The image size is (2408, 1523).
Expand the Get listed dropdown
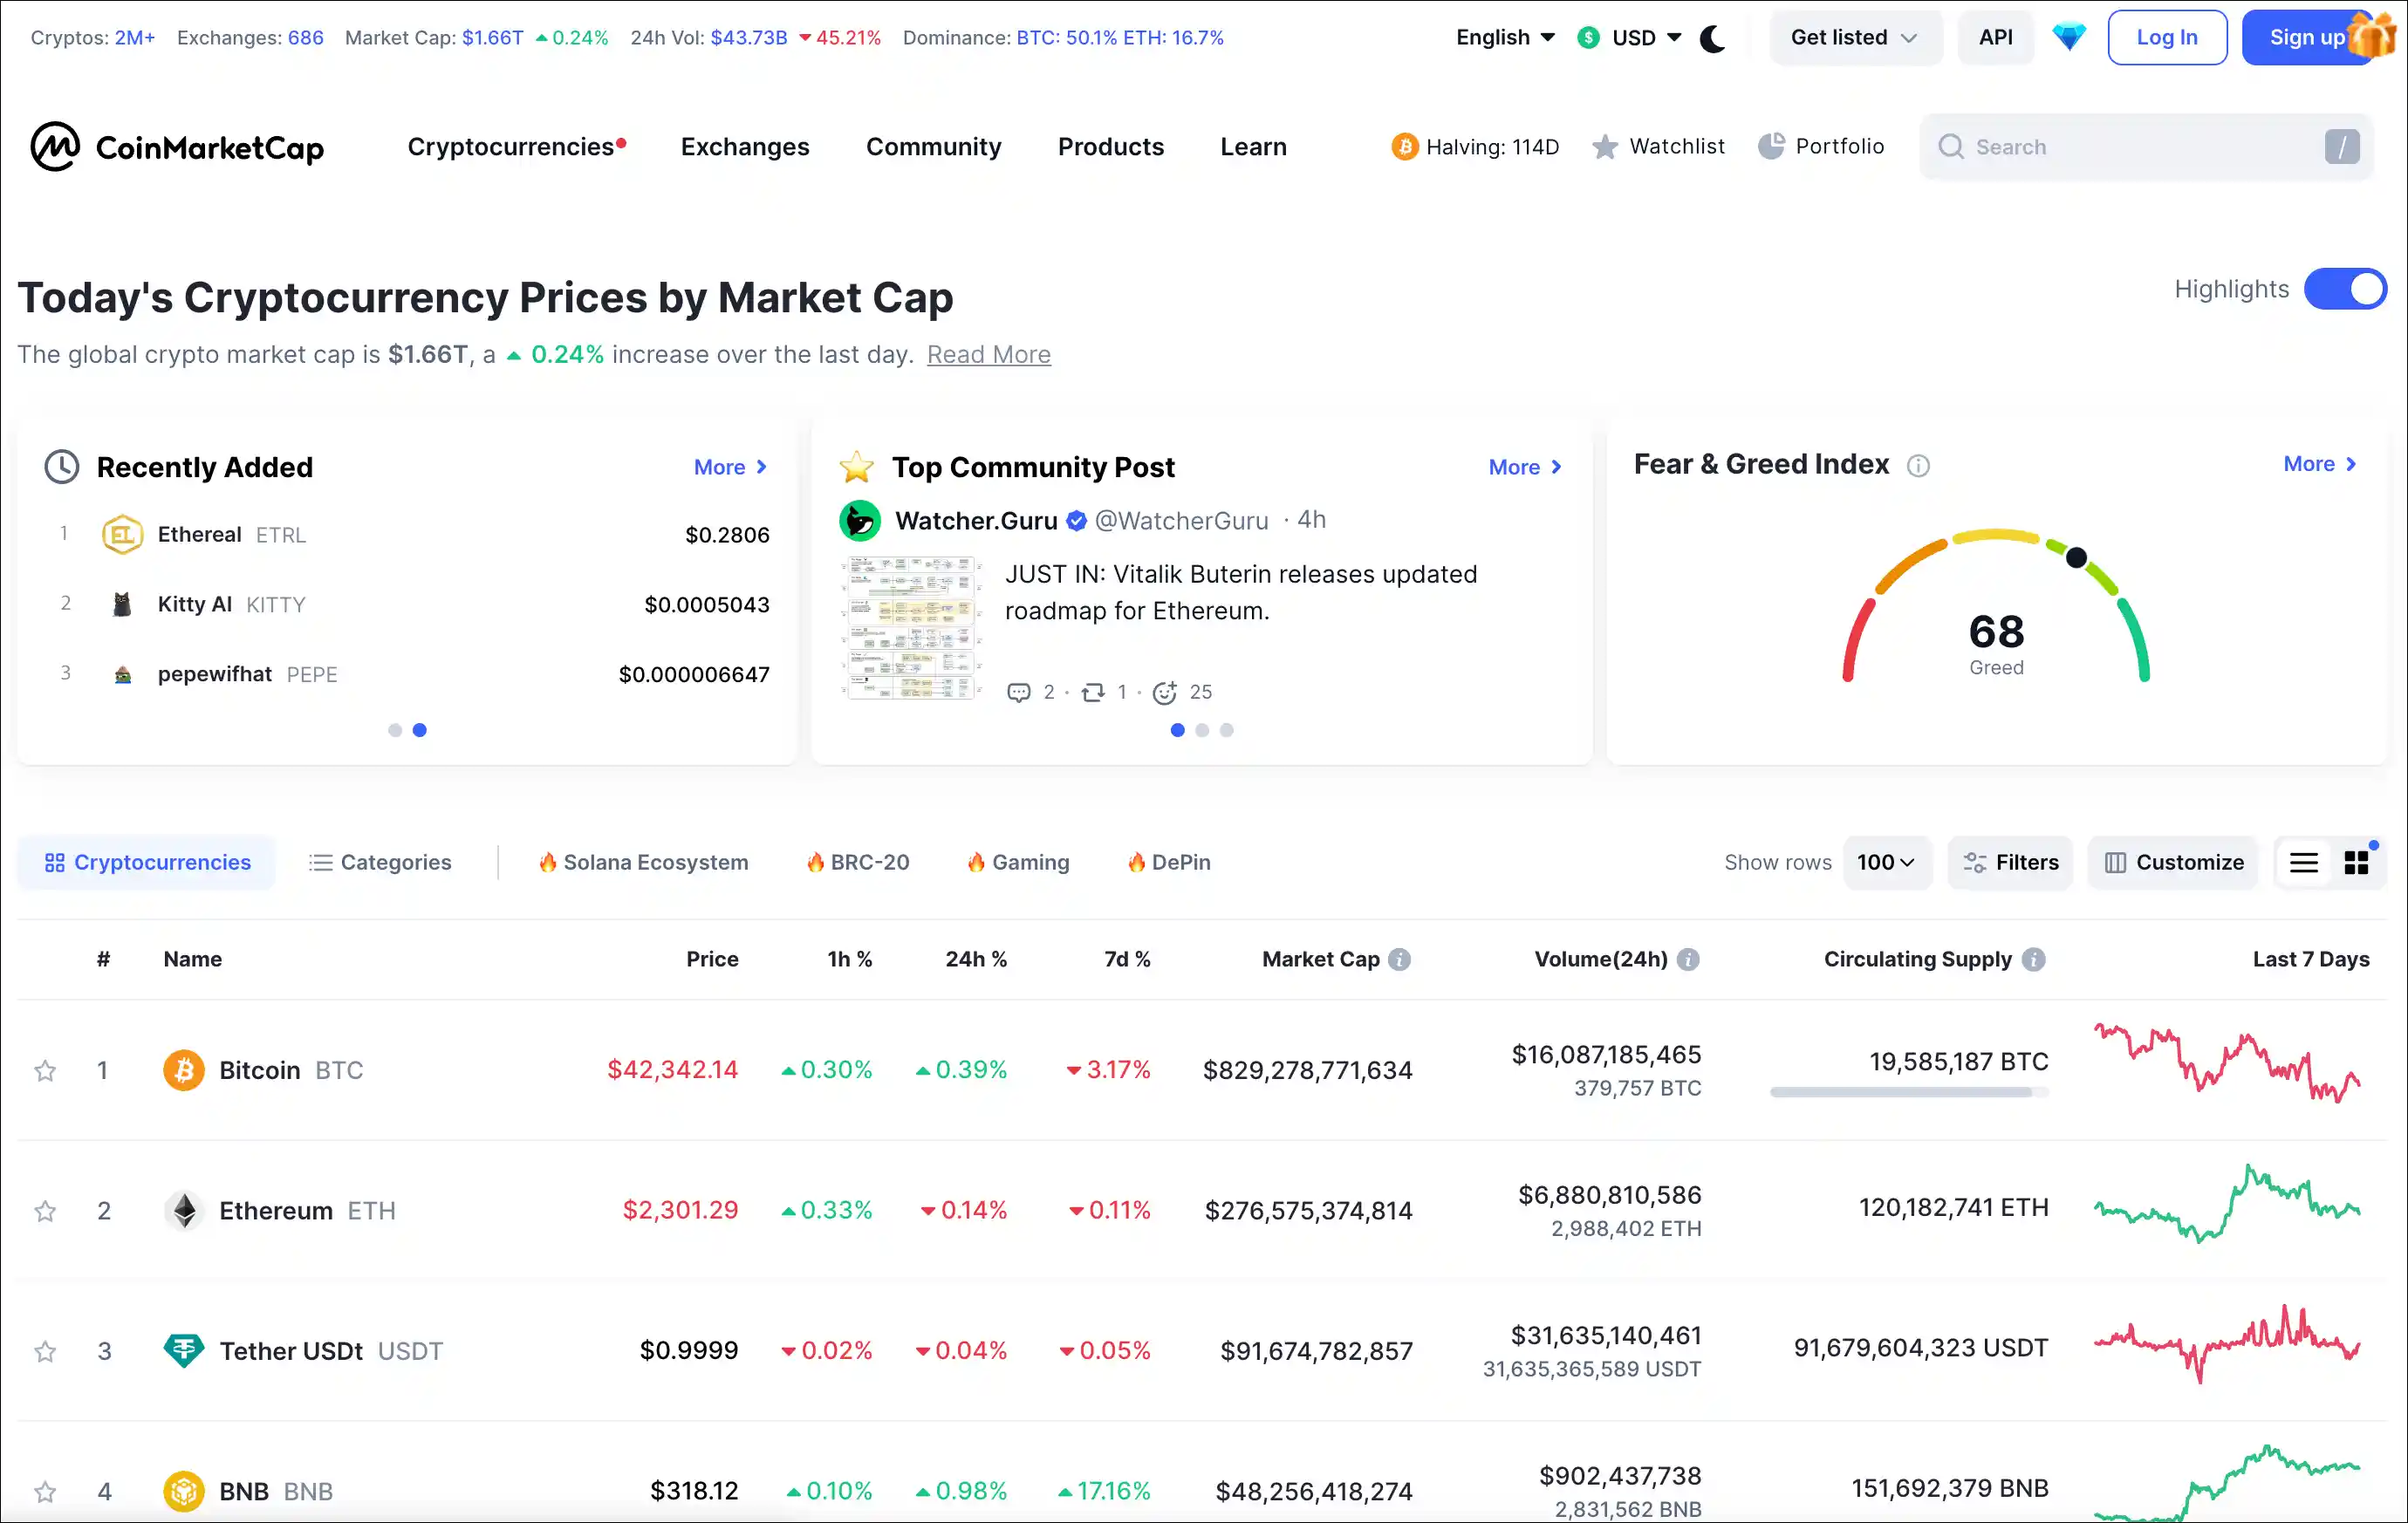point(1854,37)
